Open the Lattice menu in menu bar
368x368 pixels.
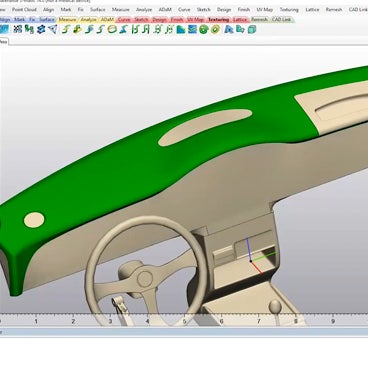[312, 9]
